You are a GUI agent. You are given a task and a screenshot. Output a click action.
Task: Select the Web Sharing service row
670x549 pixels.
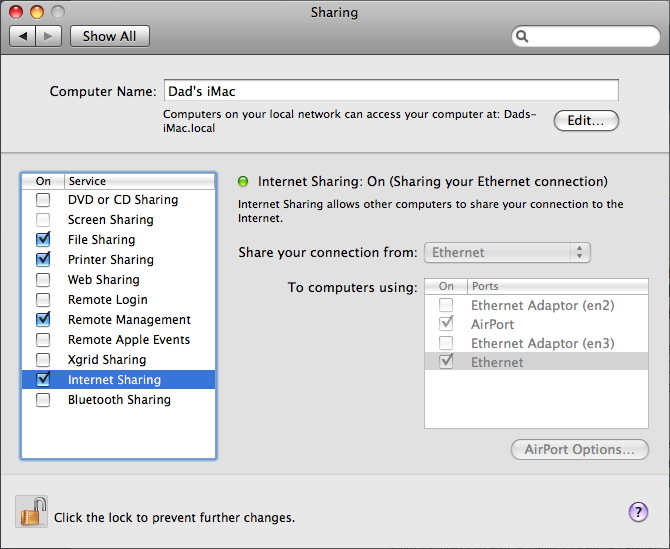pyautogui.click(x=118, y=280)
